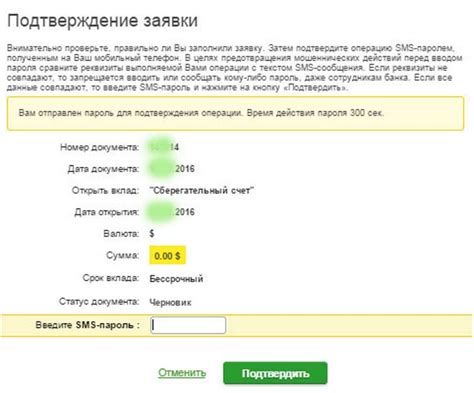
Task: Click the Срок вклада label
Action: coord(111,278)
